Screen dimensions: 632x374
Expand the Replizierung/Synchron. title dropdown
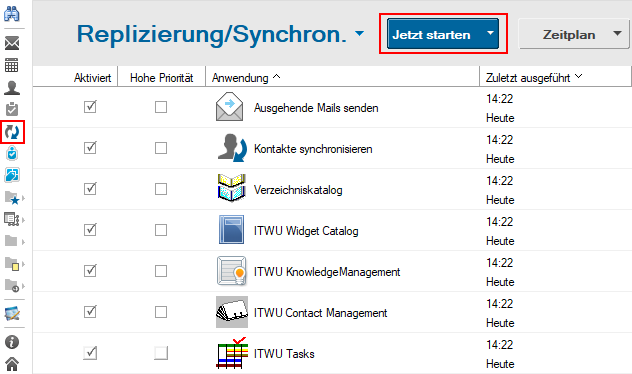pyautogui.click(x=359, y=34)
